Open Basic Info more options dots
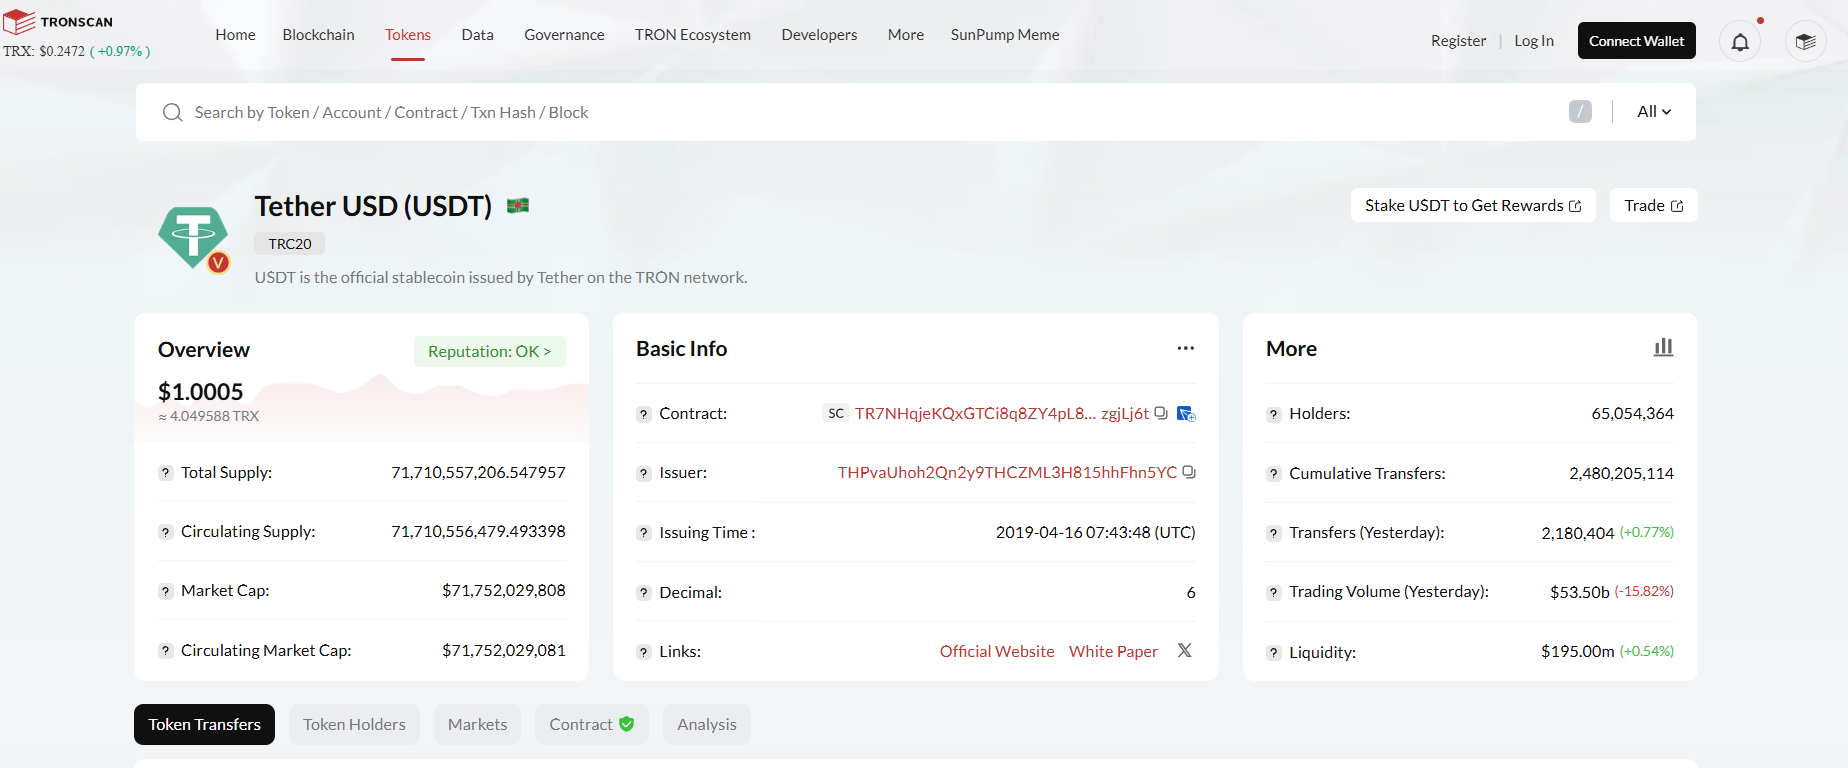The image size is (1848, 768). [1185, 348]
